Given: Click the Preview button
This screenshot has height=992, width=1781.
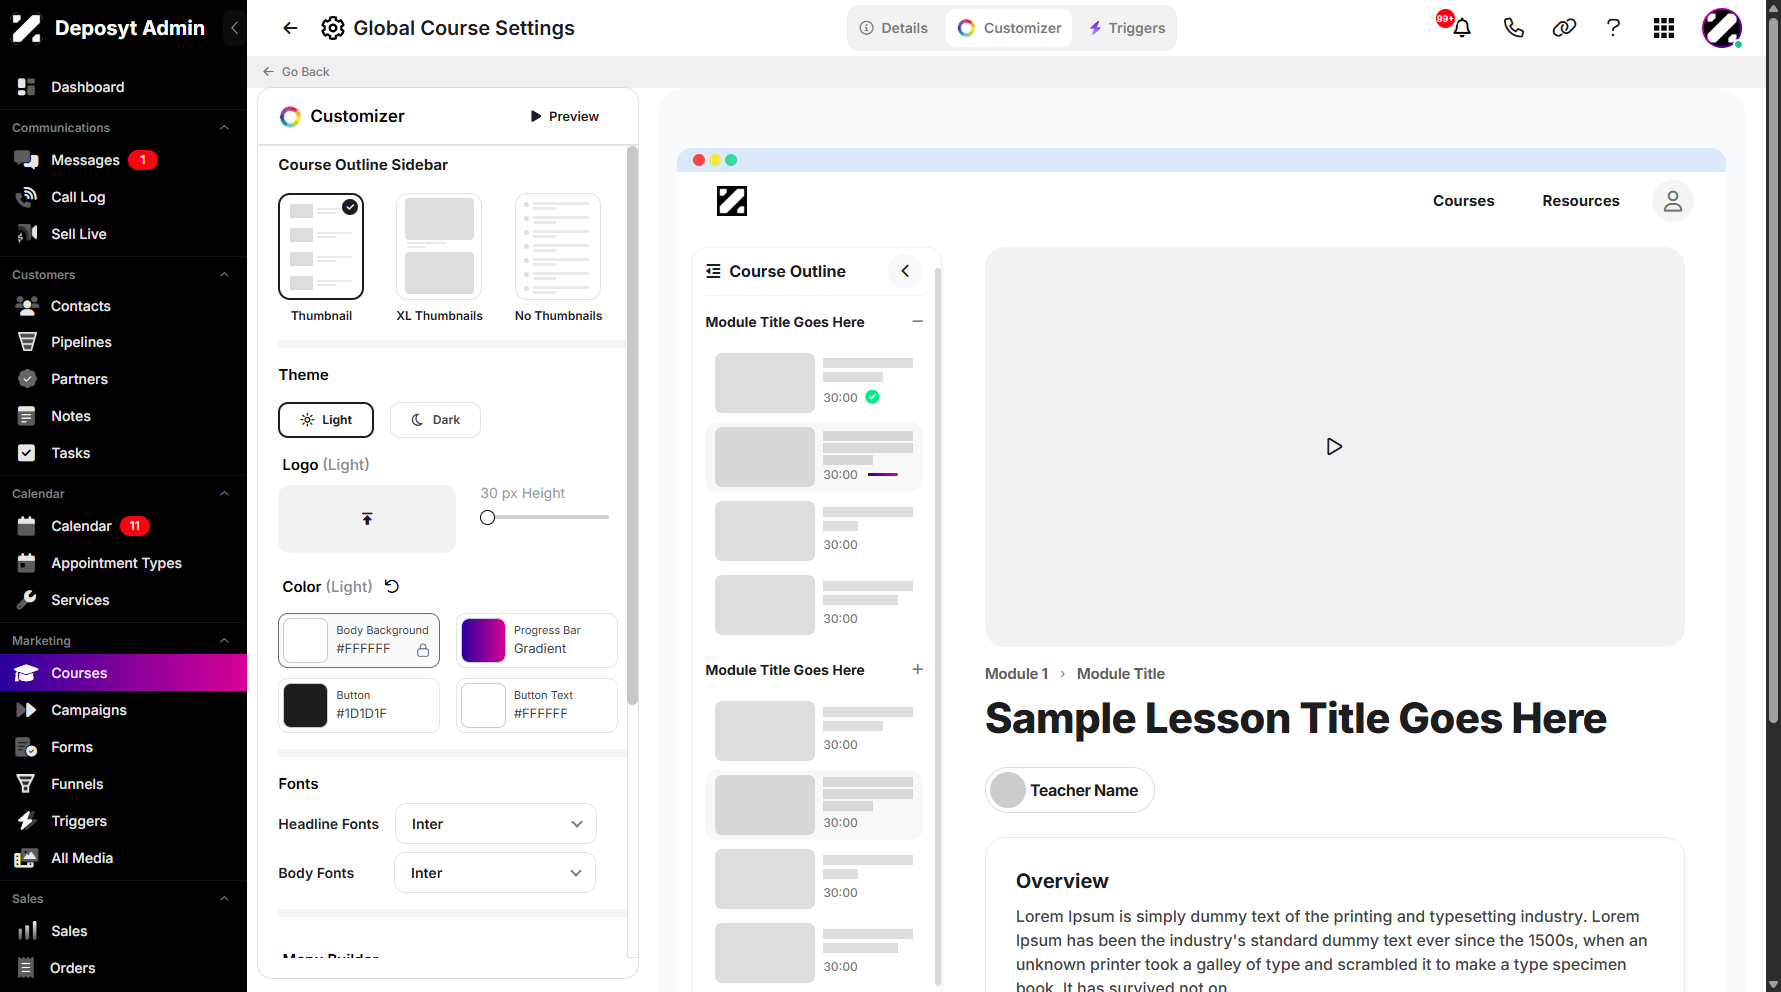Looking at the screenshot, I should click(x=564, y=117).
